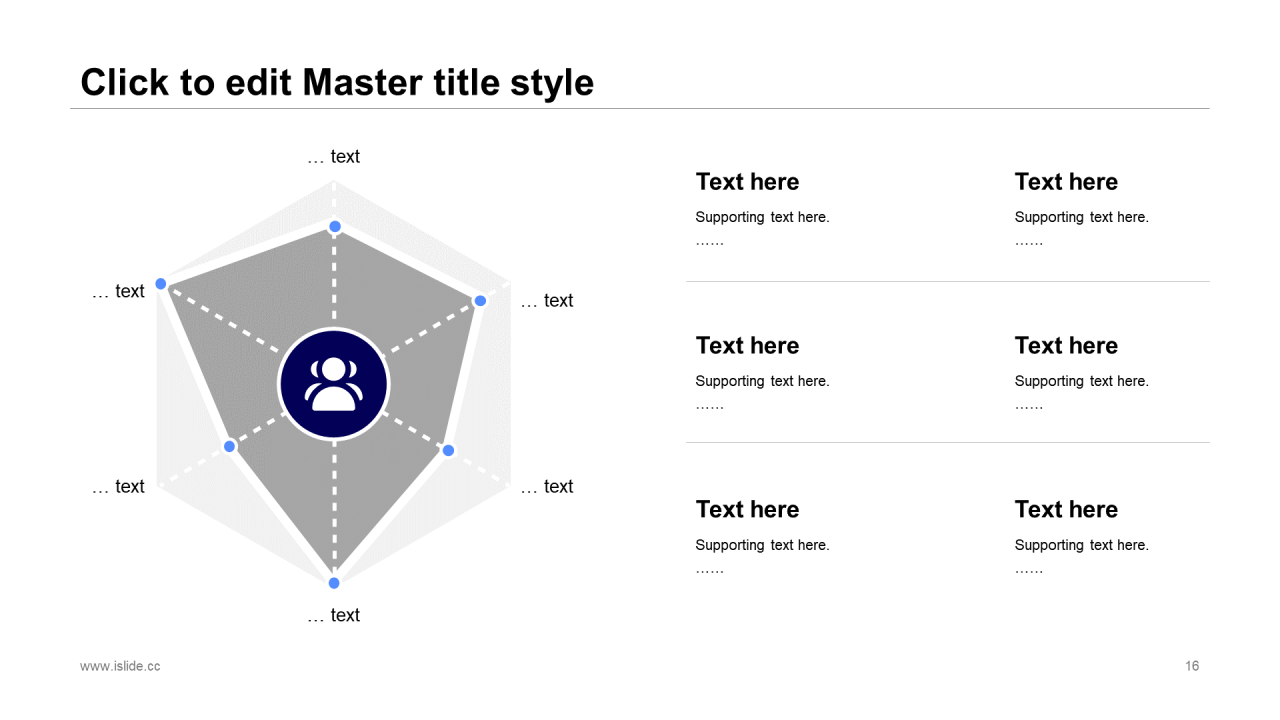Click the slide number 16
Screen dimensions: 1280x720
click(x=1192, y=666)
